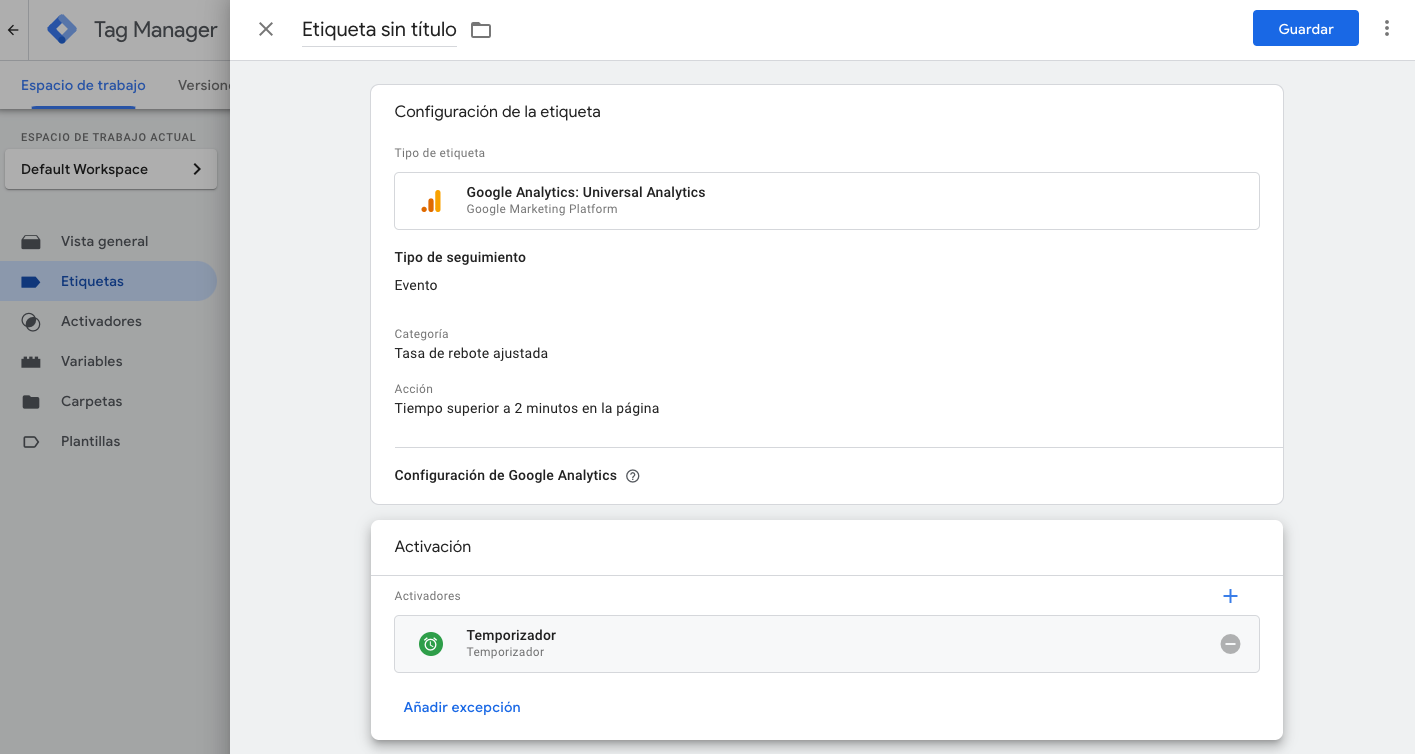This screenshot has width=1415, height=754.
Task: Switch to the Versiones tab
Action: (204, 85)
